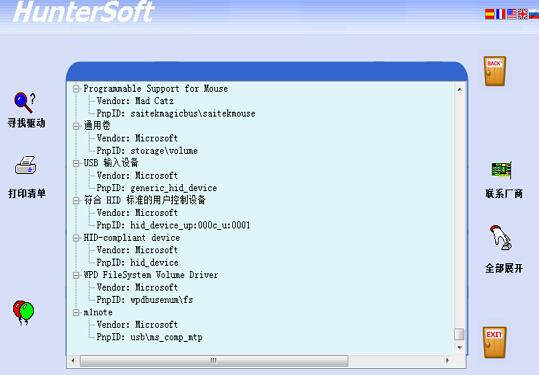Viewport: 539px width, 375px height.
Task: Click the vertical scrollbar thumb
Action: (x=460, y=334)
